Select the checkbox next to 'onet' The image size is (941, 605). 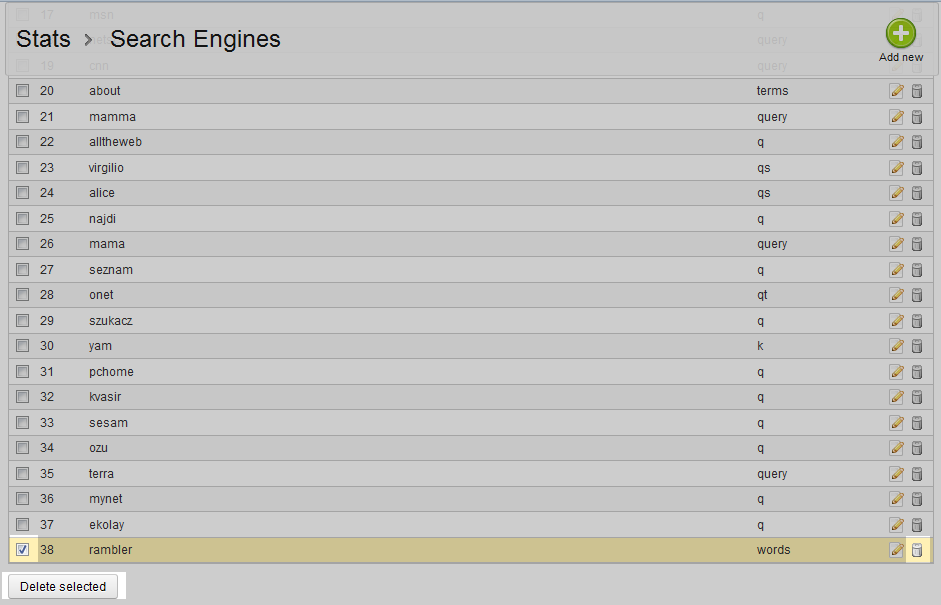click(x=23, y=295)
